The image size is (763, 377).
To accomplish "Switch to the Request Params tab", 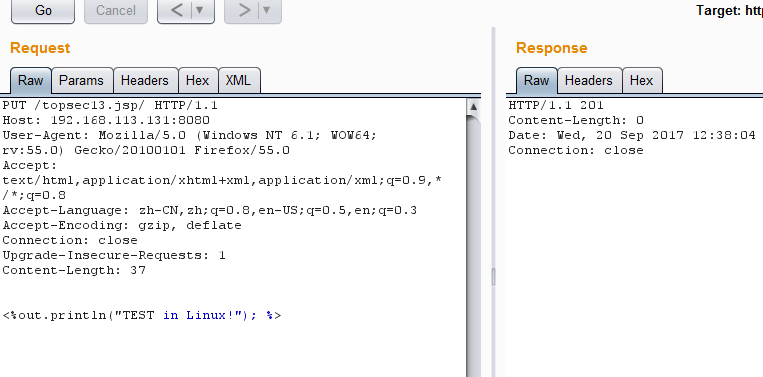I will (x=81, y=80).
